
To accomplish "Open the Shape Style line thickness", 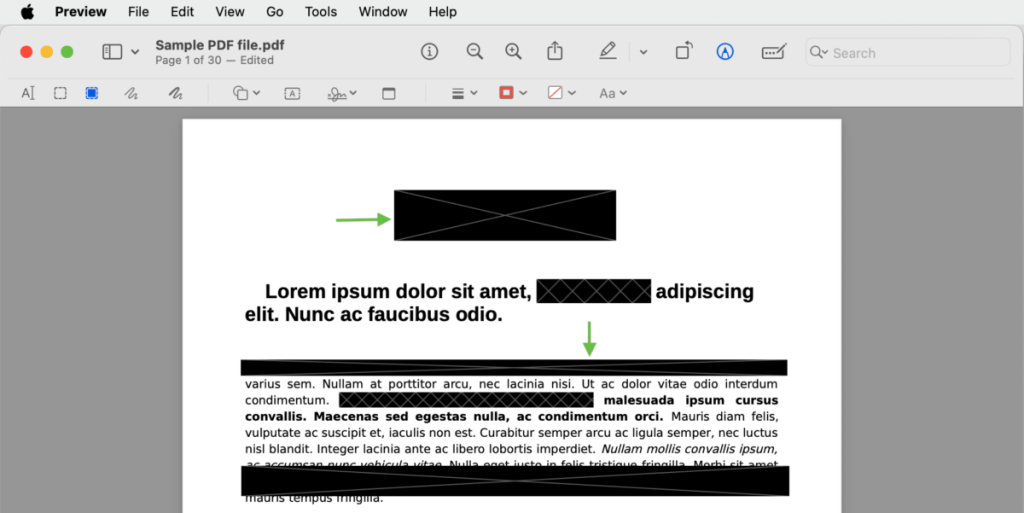I will coord(458,94).
